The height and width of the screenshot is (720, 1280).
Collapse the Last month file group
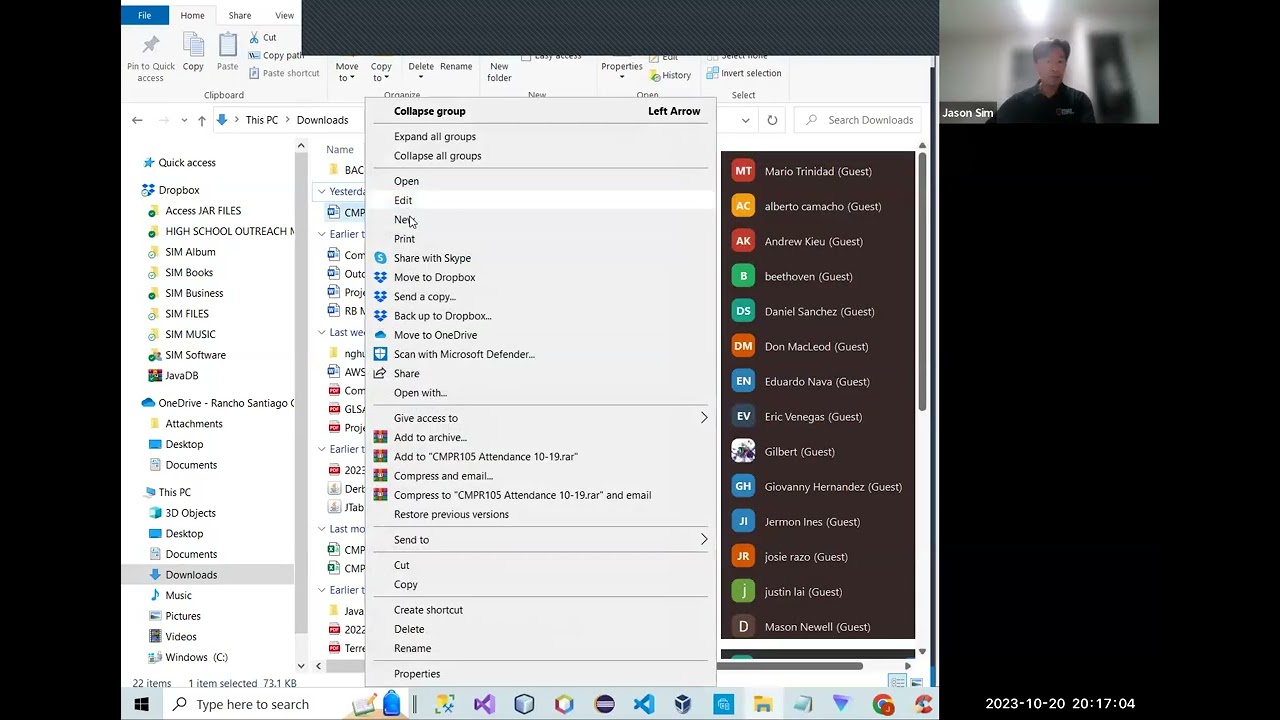tap(321, 528)
